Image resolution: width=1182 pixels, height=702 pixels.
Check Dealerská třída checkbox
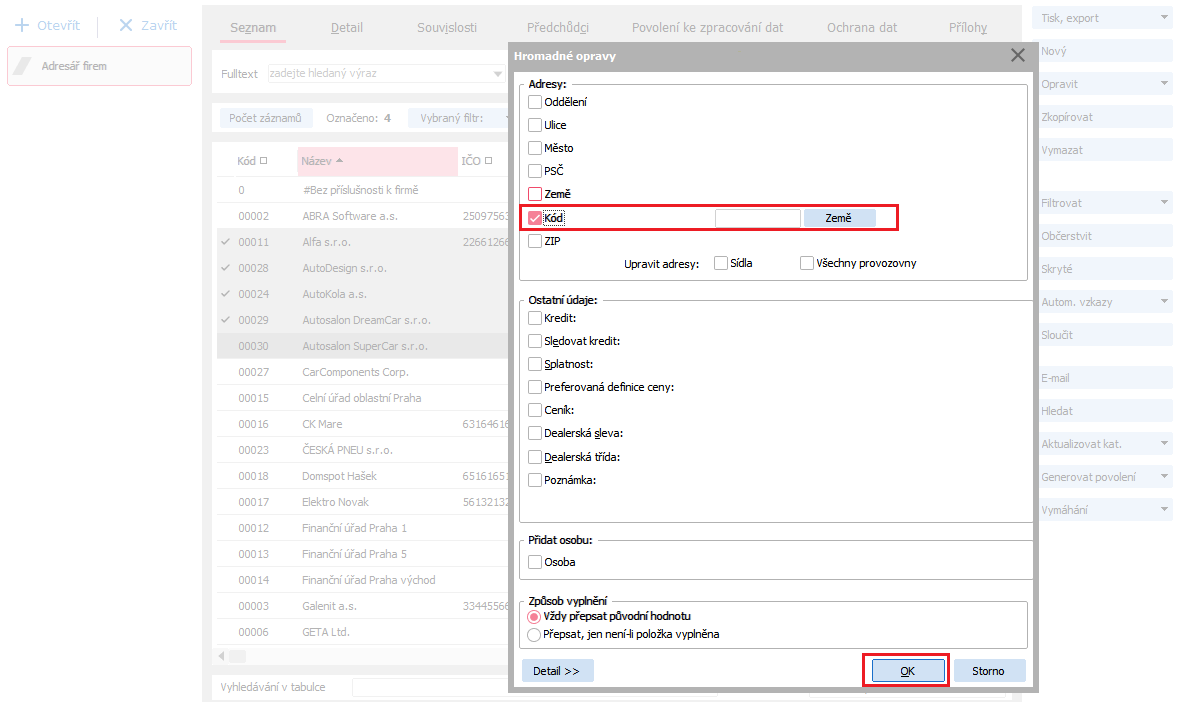534,457
